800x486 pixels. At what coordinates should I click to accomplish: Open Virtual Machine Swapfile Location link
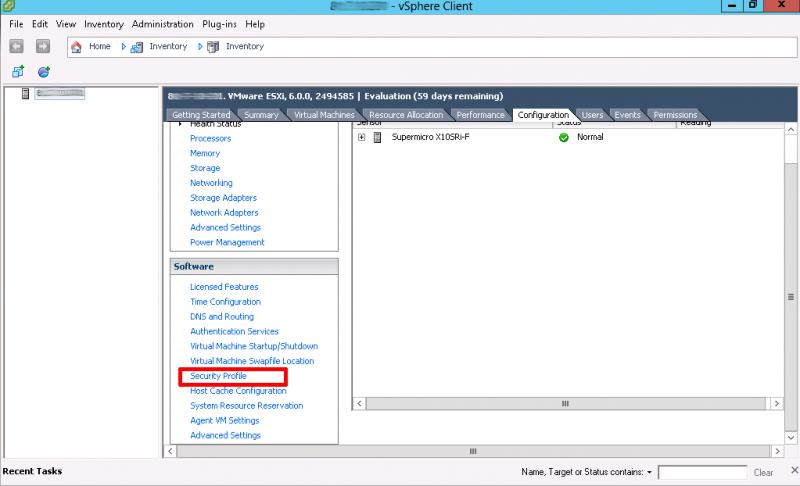pos(252,361)
